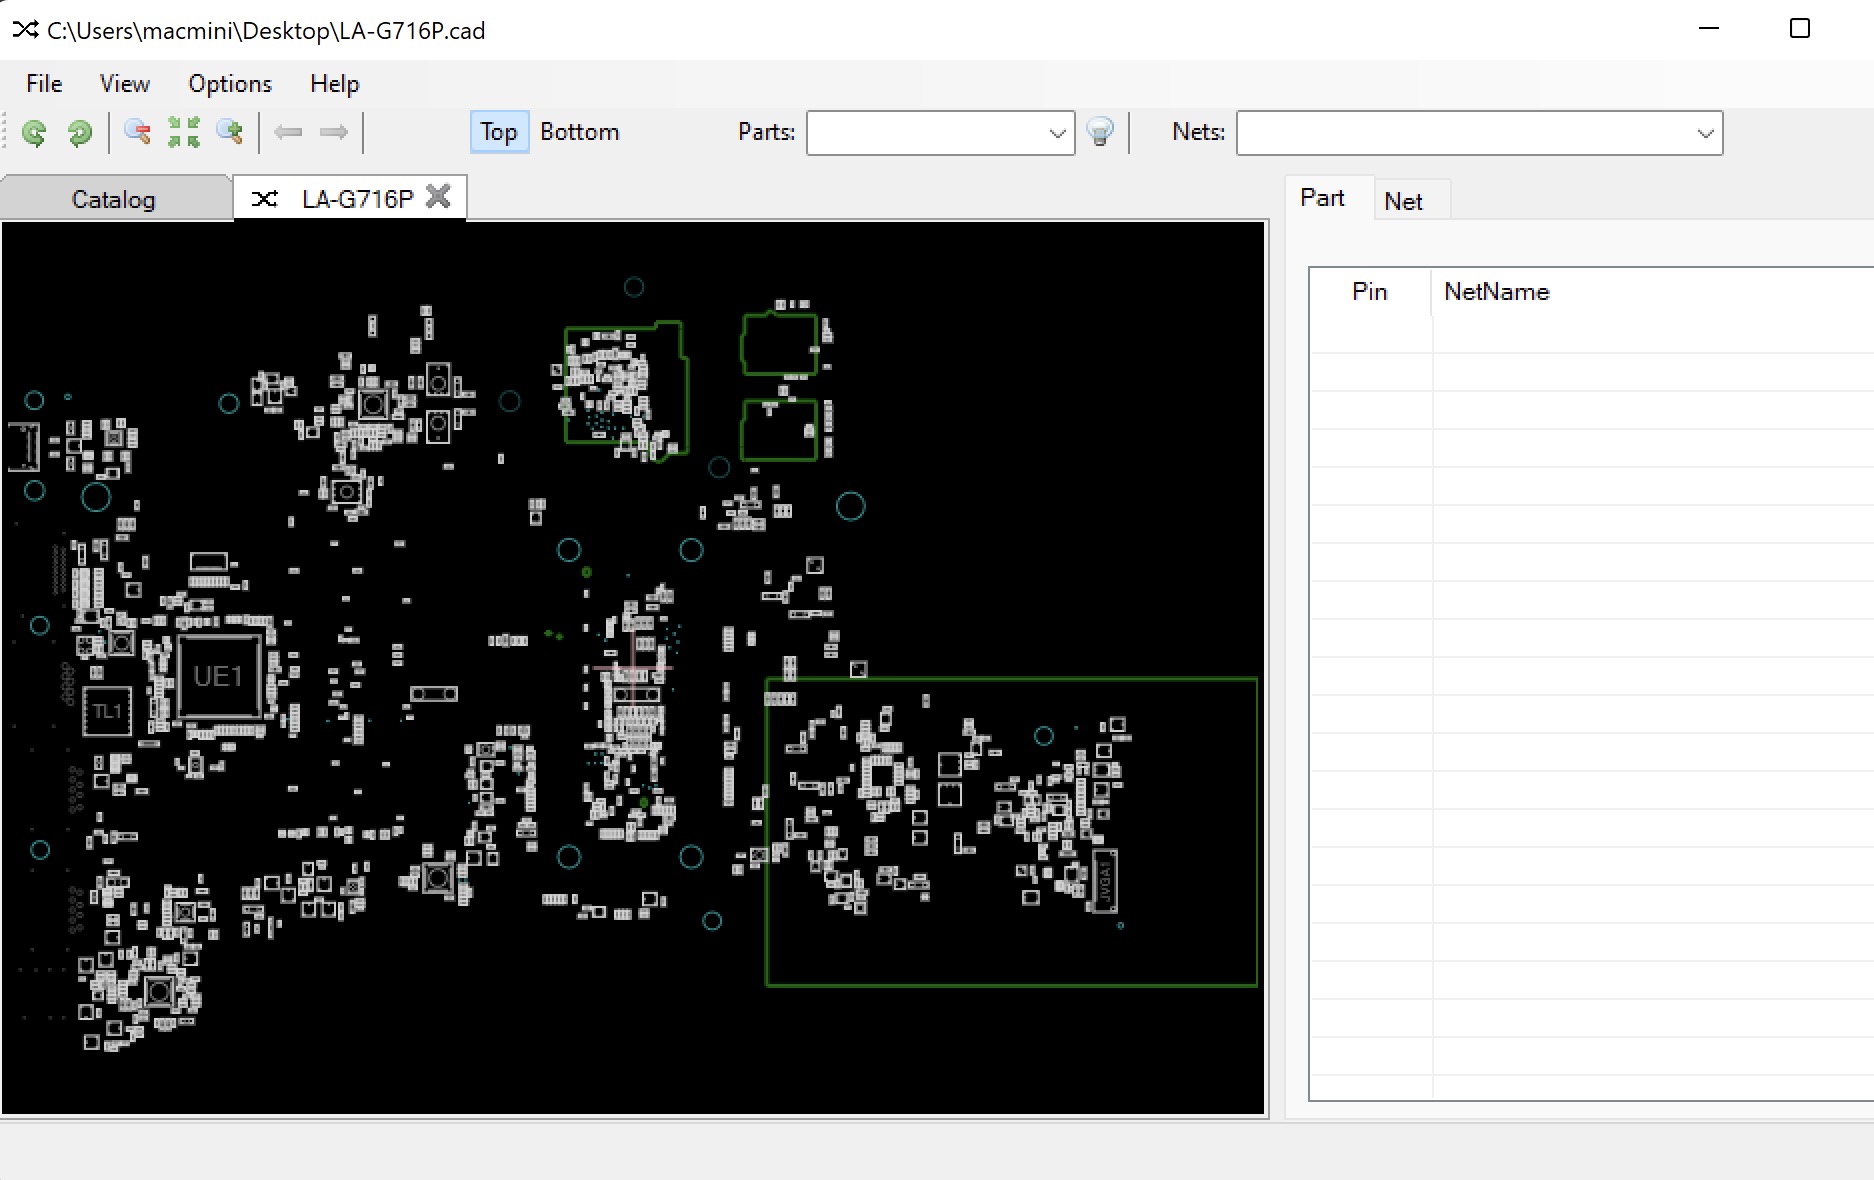Fit board to view with green arrows icon

coord(183,132)
